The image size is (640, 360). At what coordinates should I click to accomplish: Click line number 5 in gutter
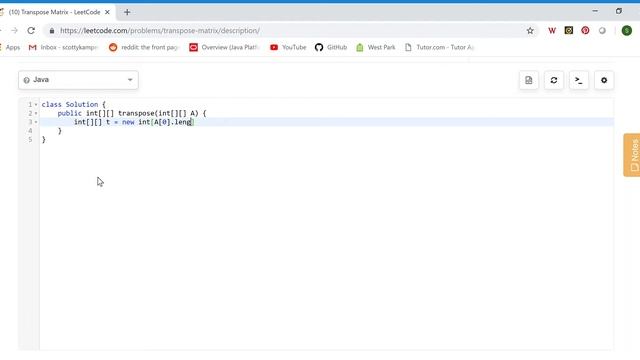click(x=30, y=140)
